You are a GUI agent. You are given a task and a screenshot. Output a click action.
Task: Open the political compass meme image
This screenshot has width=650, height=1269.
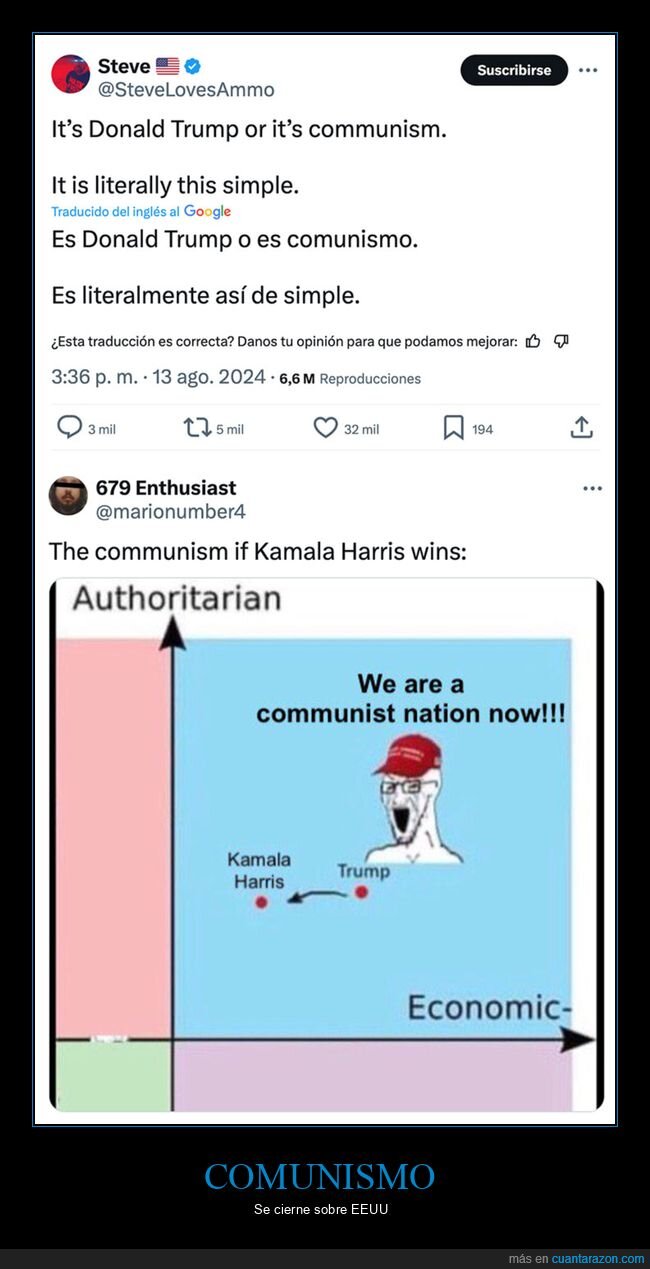(x=326, y=844)
